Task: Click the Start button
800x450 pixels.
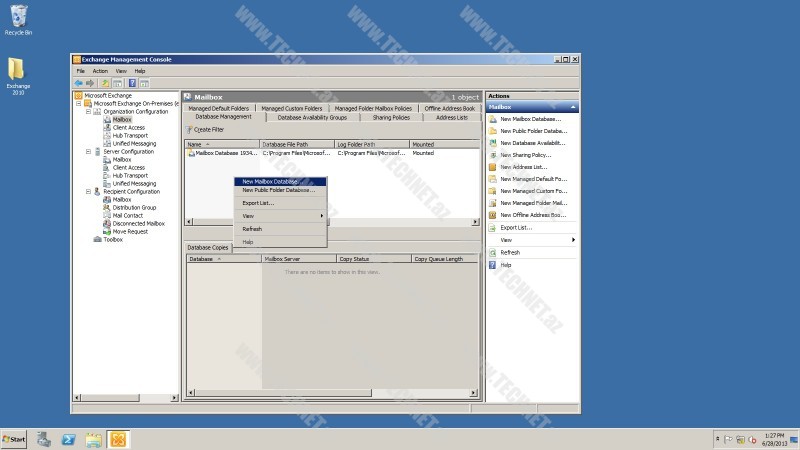Action: [x=14, y=439]
